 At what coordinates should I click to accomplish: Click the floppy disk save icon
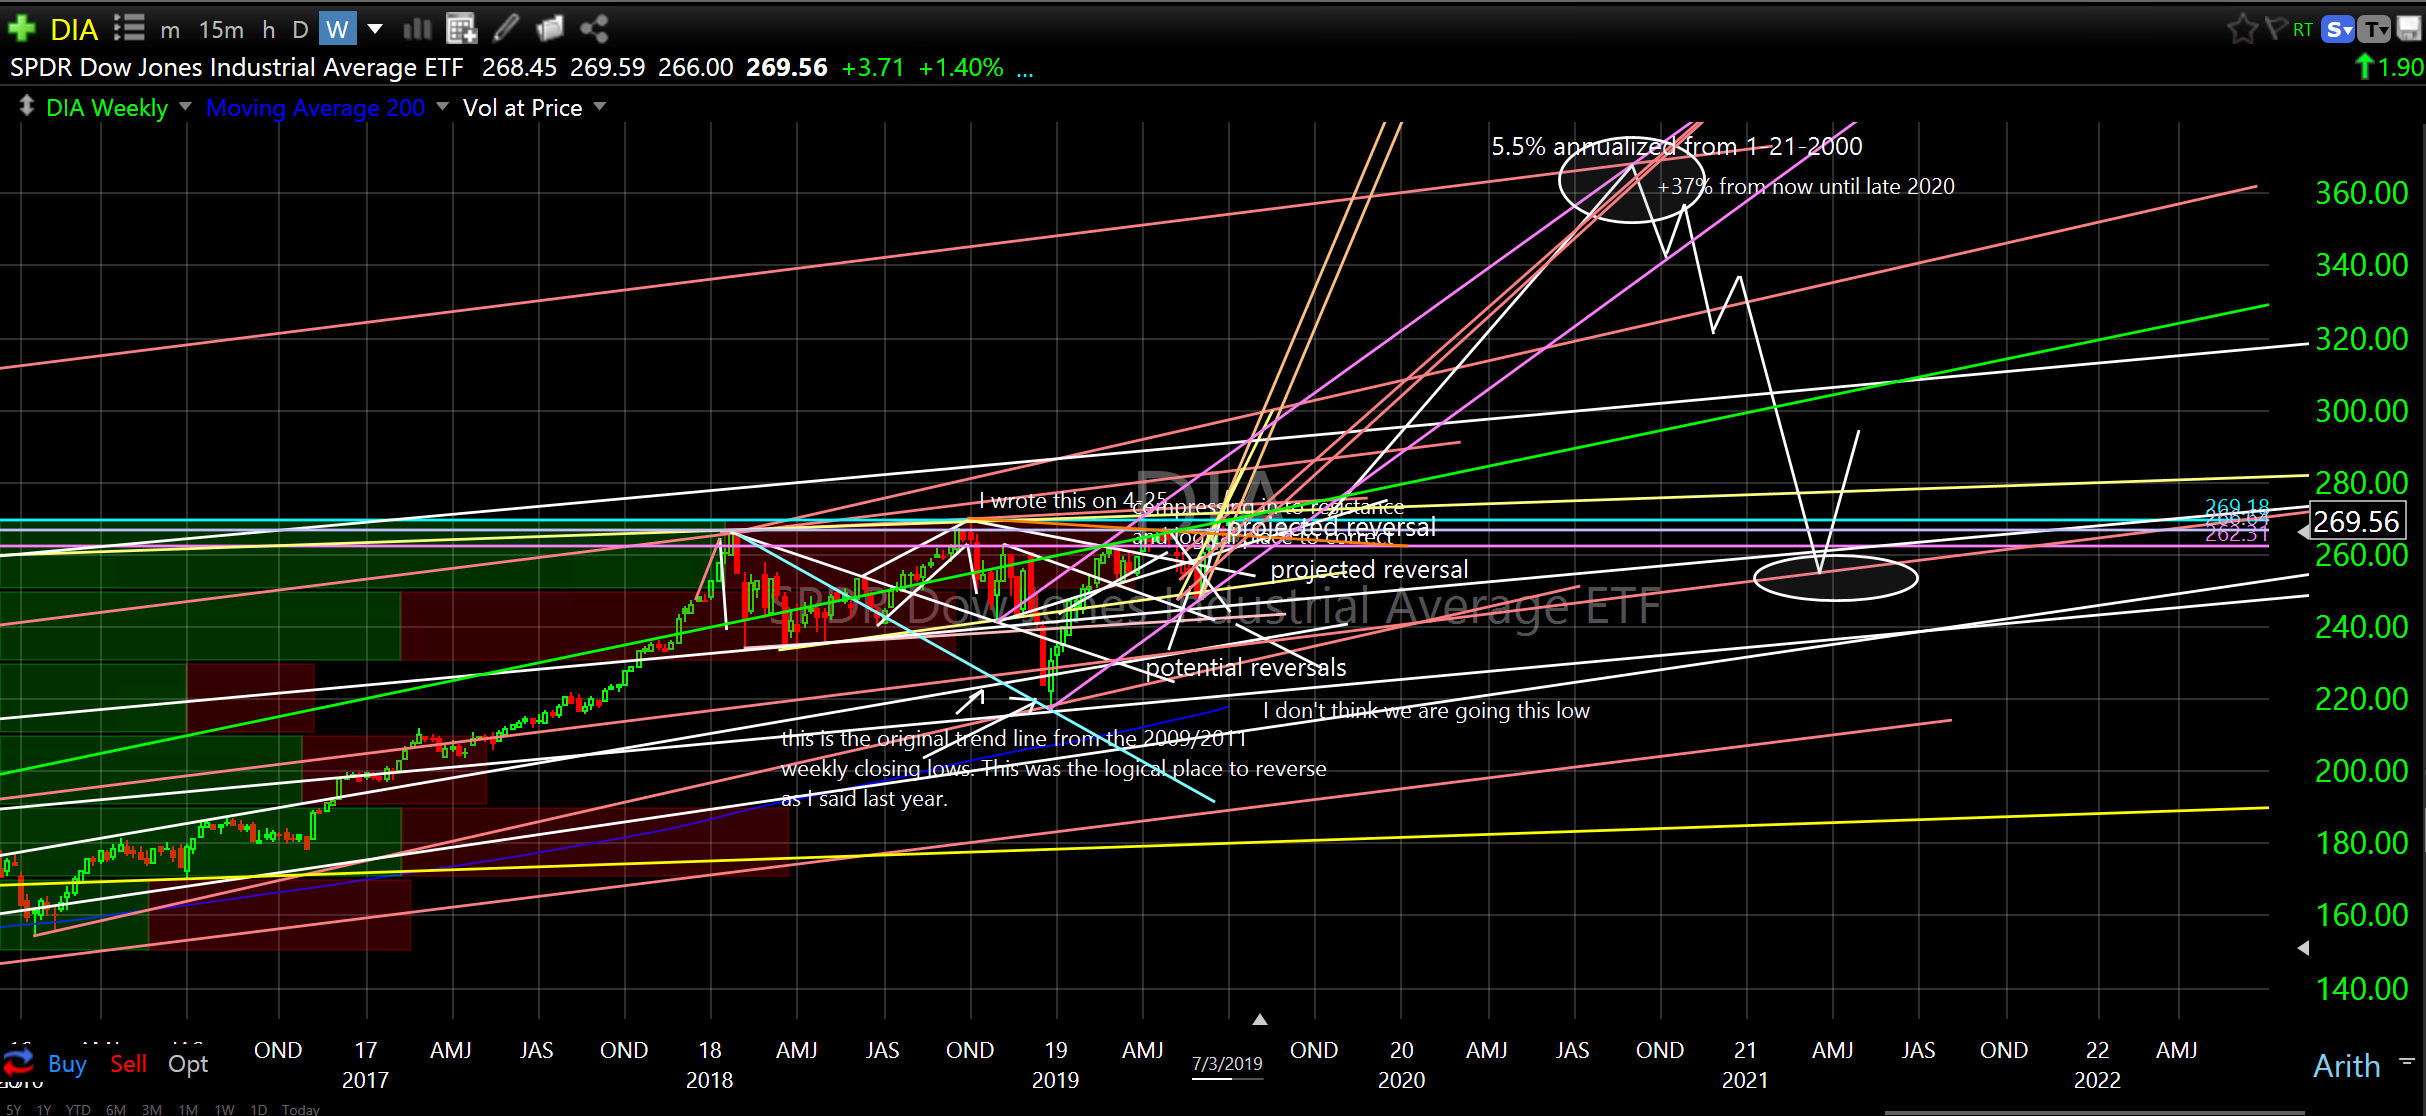pos(2410,29)
